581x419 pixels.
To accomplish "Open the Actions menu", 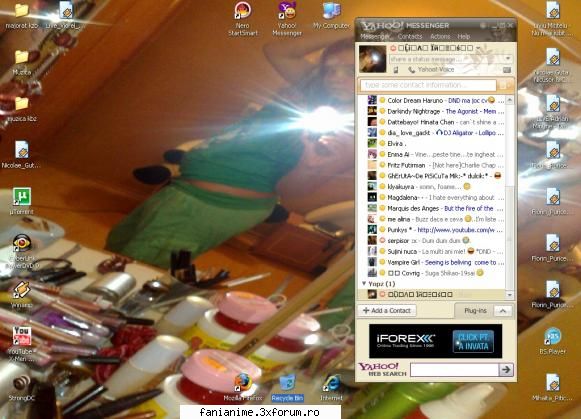I will coord(440,37).
